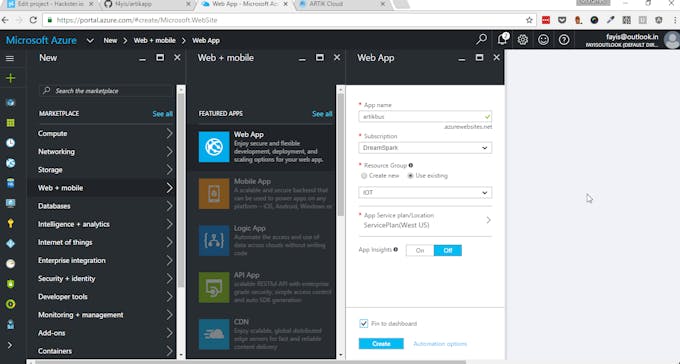The height and width of the screenshot is (364, 680).
Task: Click See all next to Marketplace
Action: tap(163, 114)
